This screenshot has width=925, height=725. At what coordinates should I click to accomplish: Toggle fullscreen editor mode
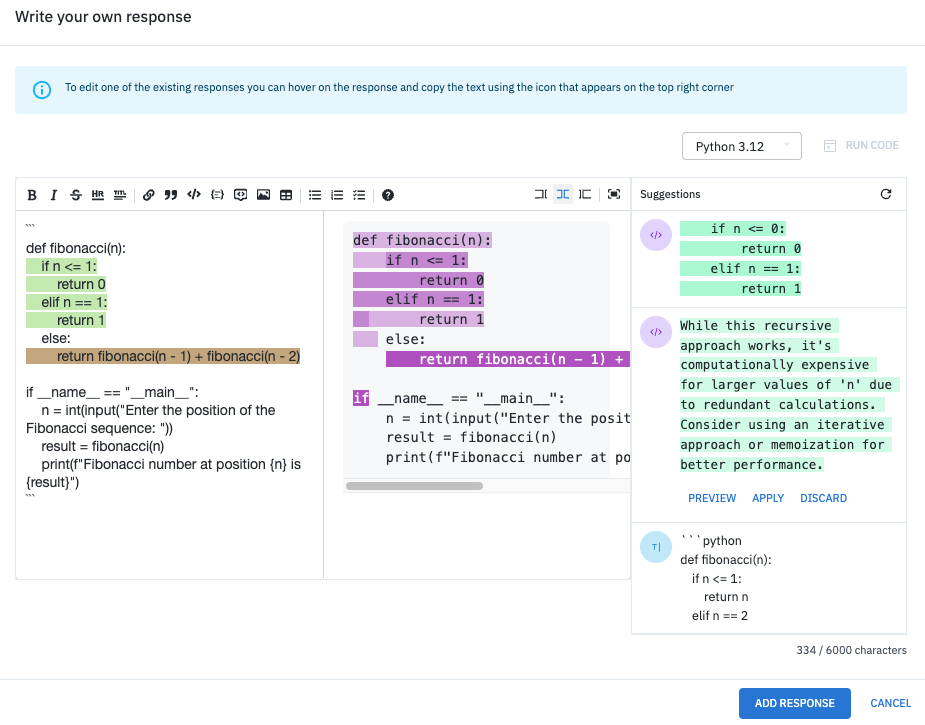[614, 194]
